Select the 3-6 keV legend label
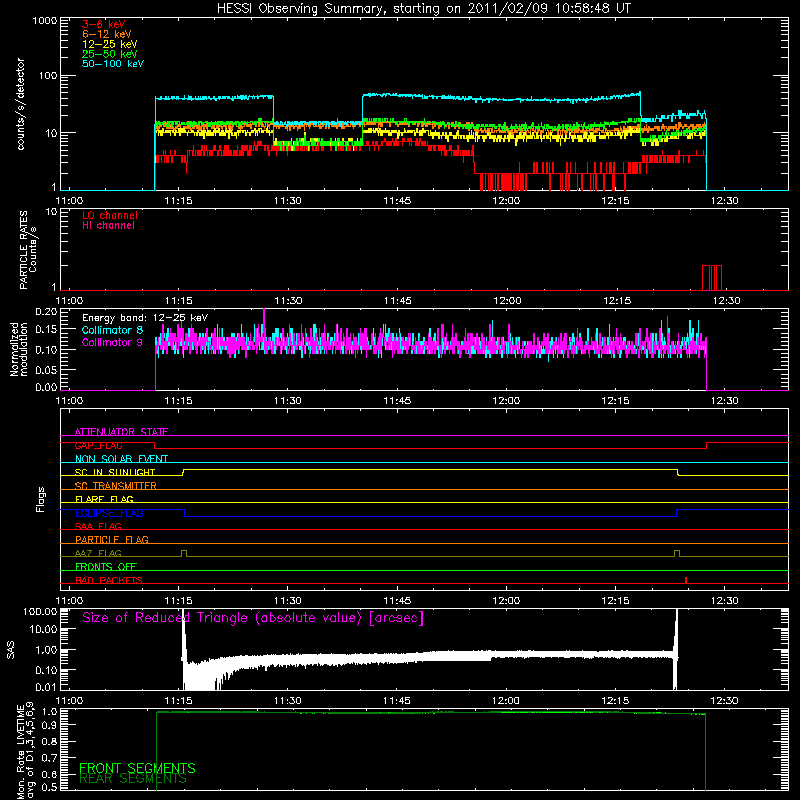The width and height of the screenshot is (800, 800). pyautogui.click(x=104, y=24)
